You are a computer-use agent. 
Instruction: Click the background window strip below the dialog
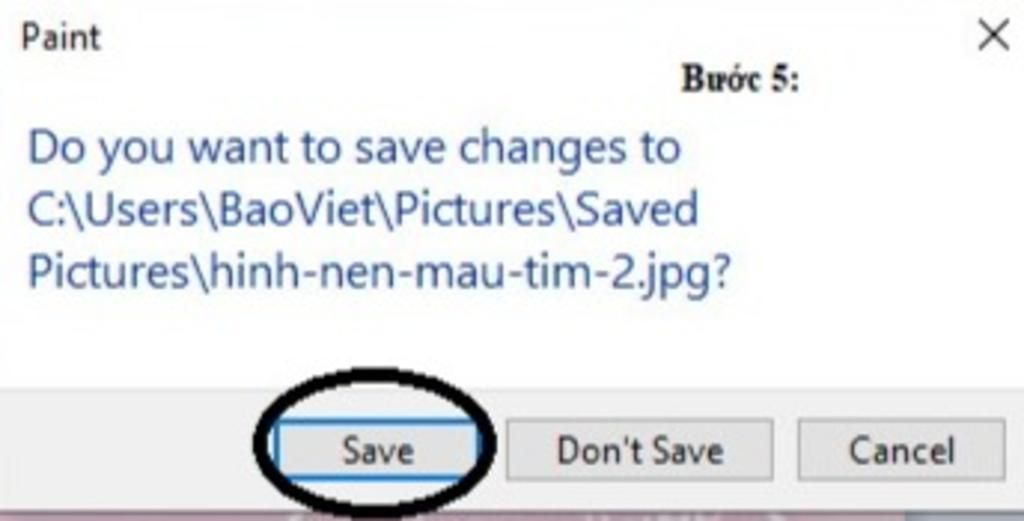click(x=512, y=517)
